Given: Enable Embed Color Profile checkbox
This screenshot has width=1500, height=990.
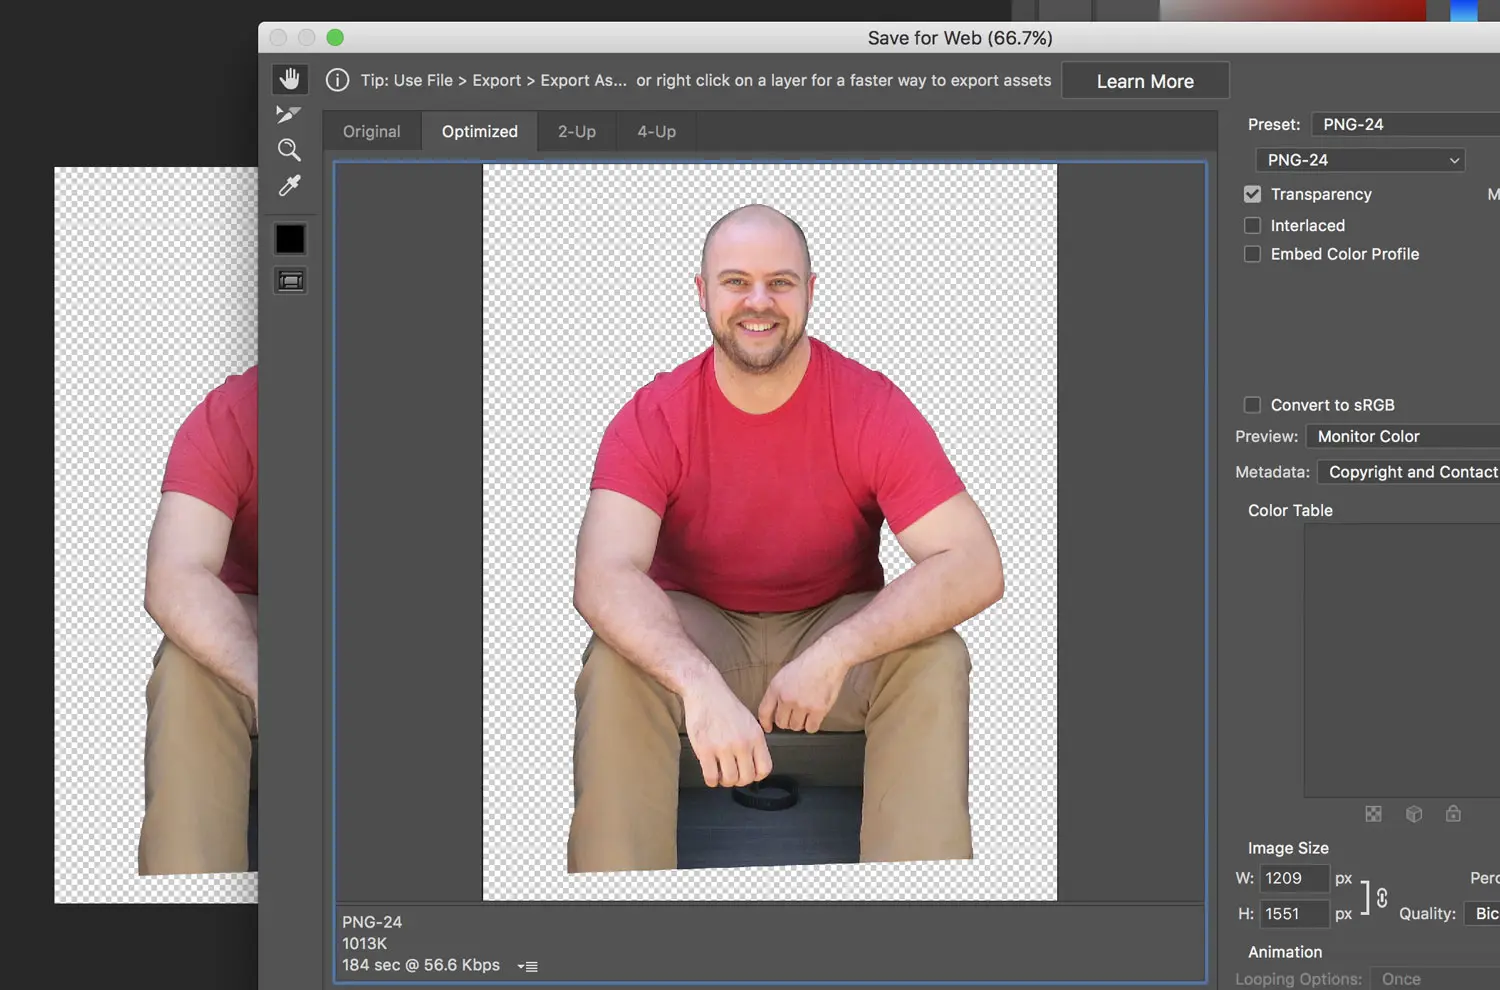Looking at the screenshot, I should point(1252,254).
